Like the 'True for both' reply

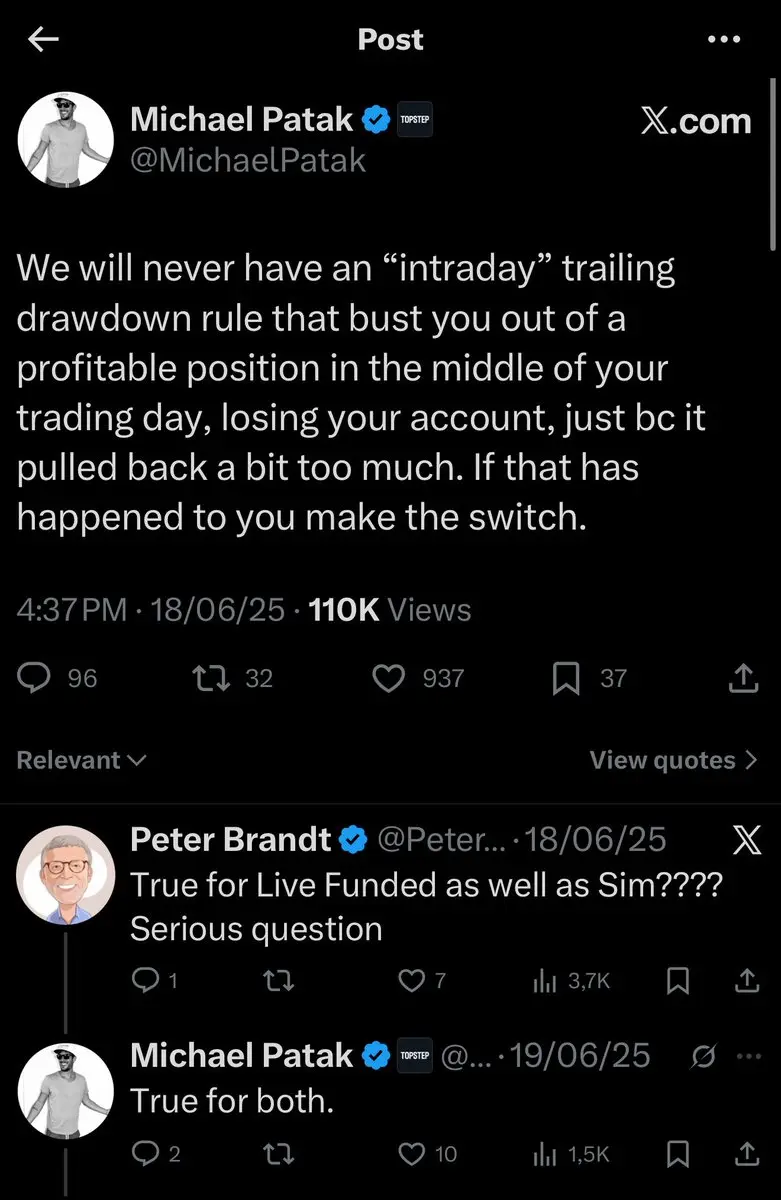(411, 1154)
